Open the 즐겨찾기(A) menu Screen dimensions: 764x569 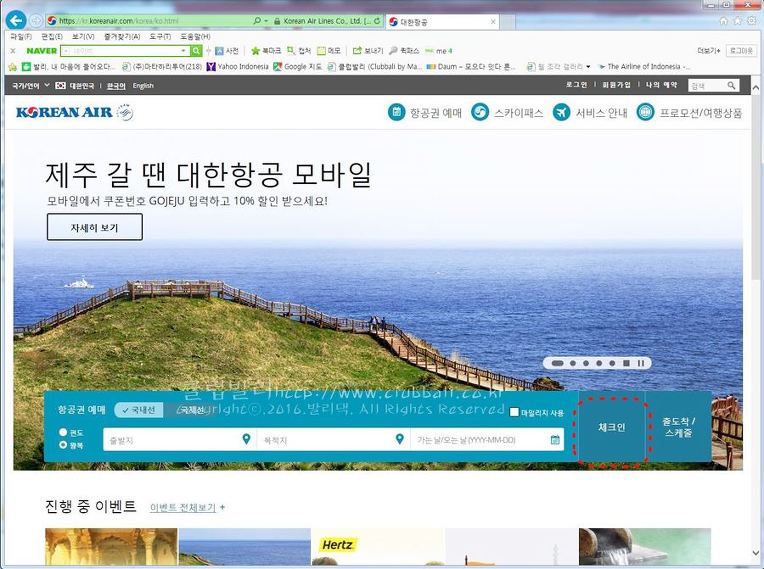[122, 37]
